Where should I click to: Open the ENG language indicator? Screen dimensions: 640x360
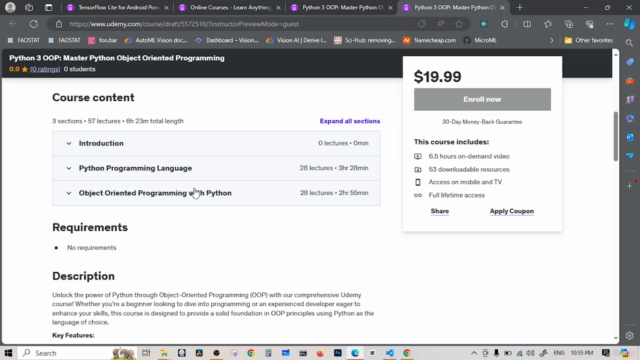(x=559, y=353)
